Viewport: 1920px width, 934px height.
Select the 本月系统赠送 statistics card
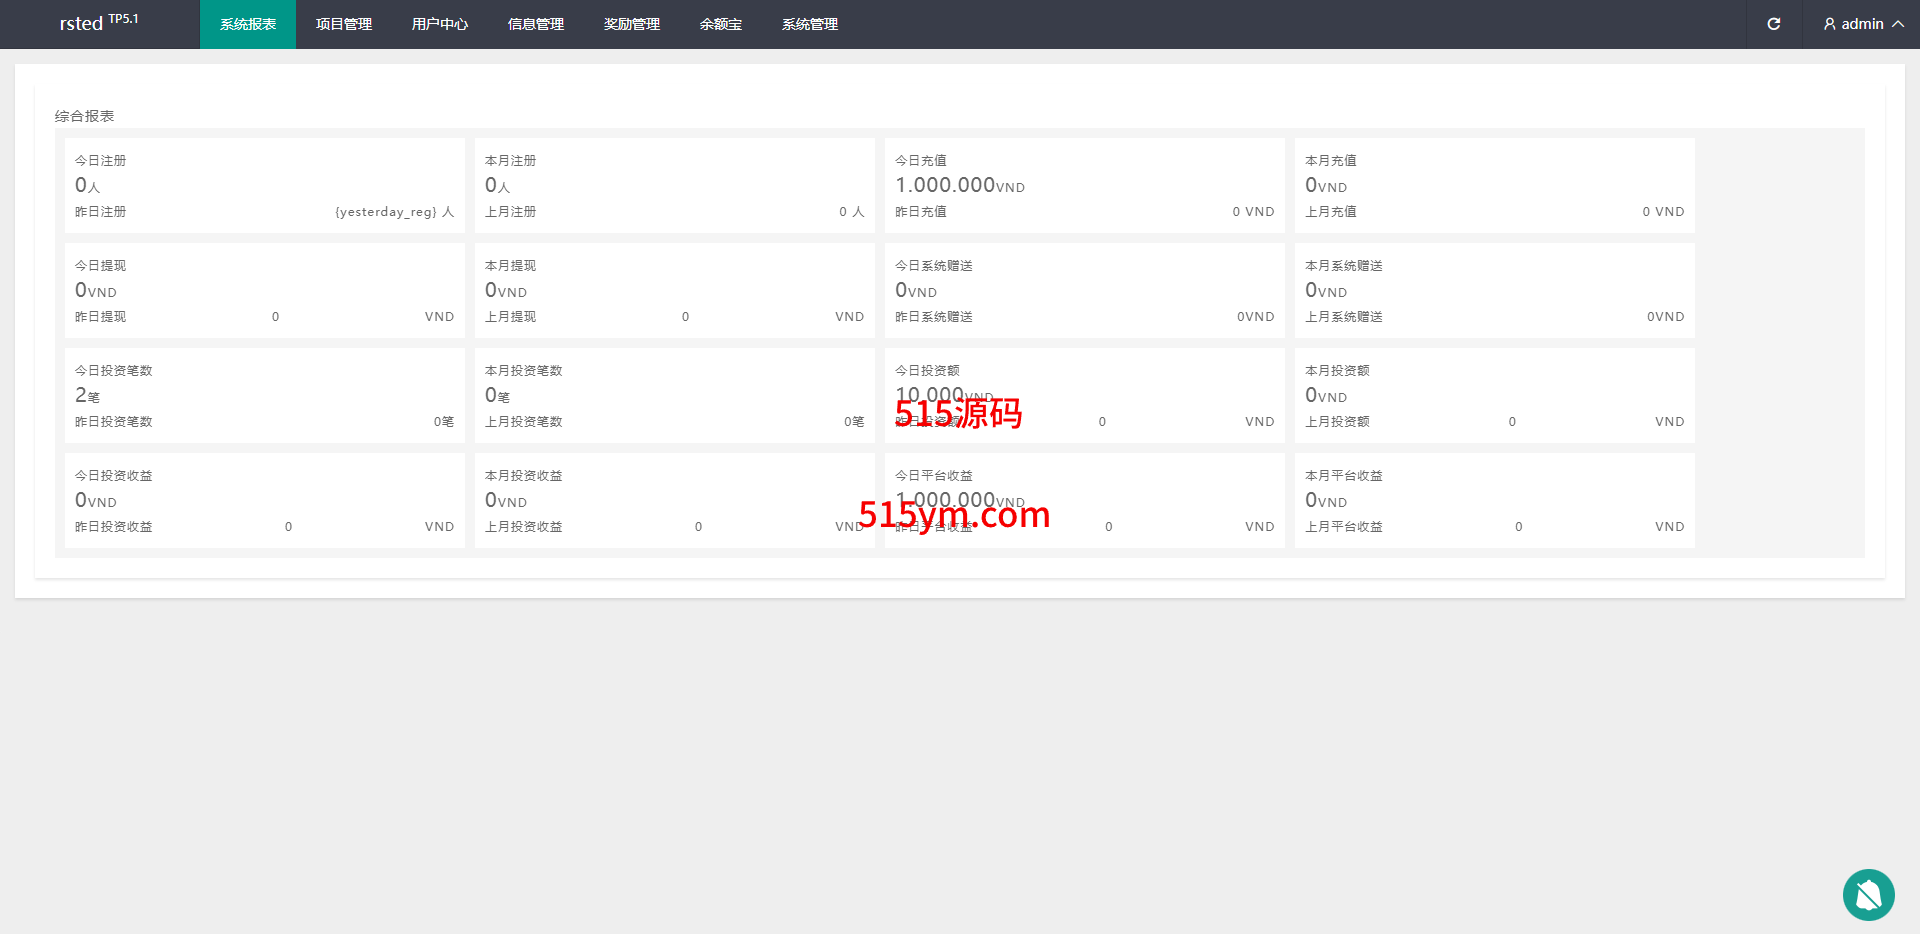tap(1494, 291)
